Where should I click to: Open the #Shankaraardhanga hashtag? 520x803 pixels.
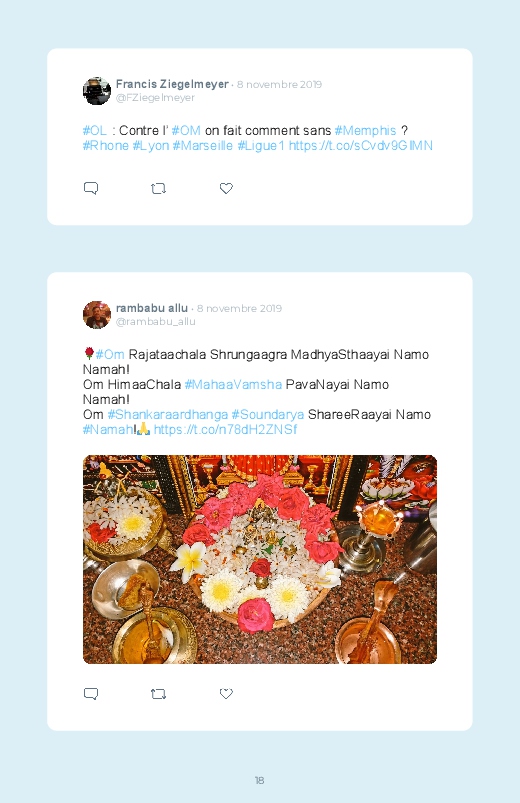(x=168, y=414)
